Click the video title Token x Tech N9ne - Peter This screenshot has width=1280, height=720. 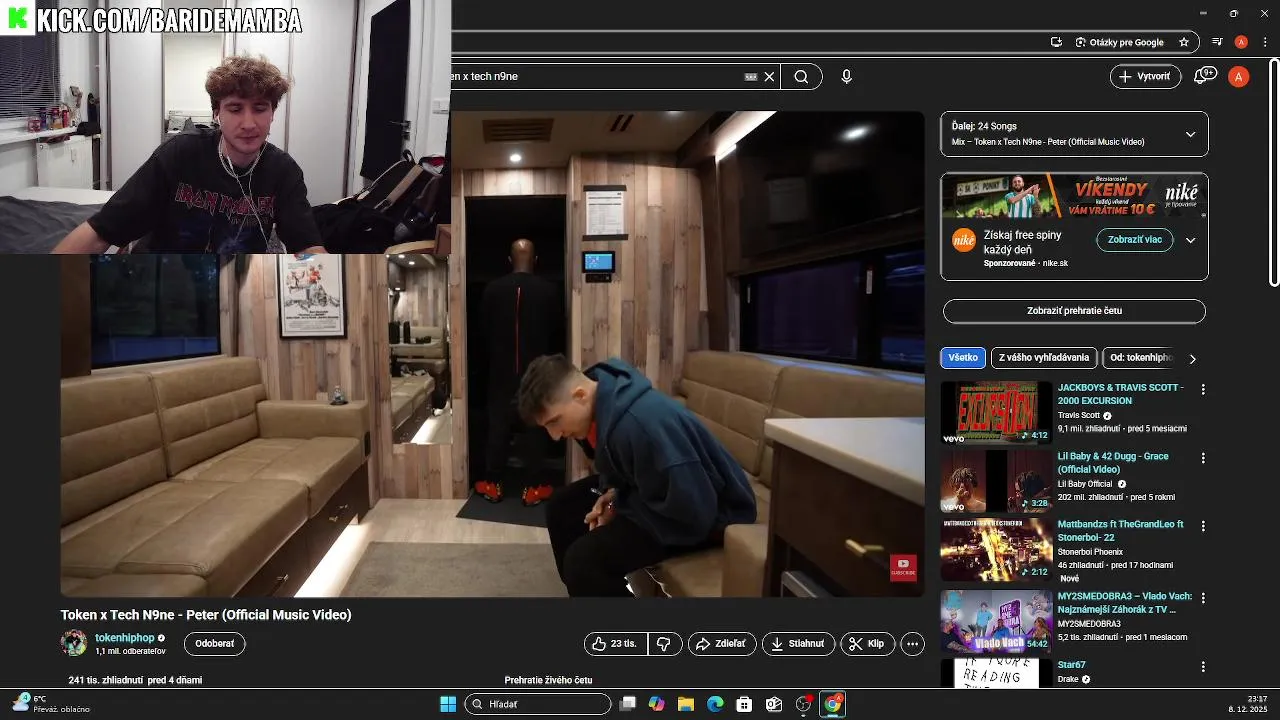[206, 615]
